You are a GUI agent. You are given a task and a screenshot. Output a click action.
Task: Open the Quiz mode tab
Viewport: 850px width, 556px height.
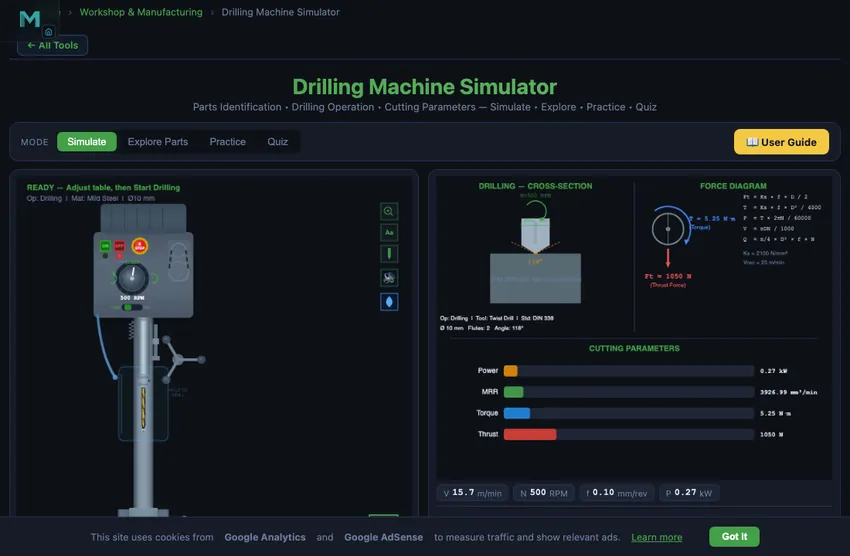[278, 142]
